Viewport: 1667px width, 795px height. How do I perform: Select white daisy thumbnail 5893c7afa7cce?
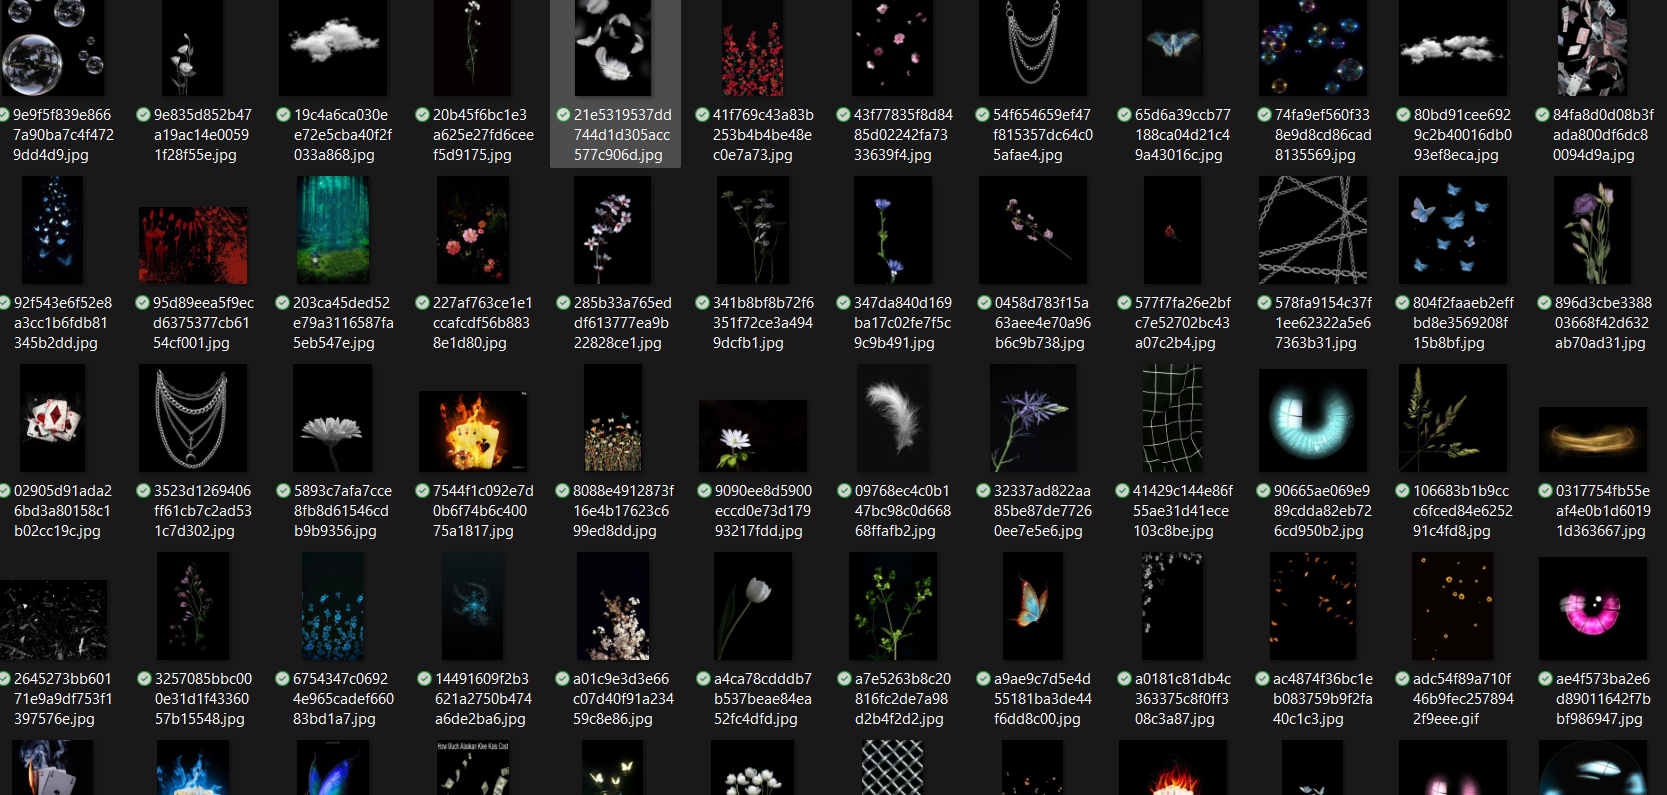(x=333, y=418)
